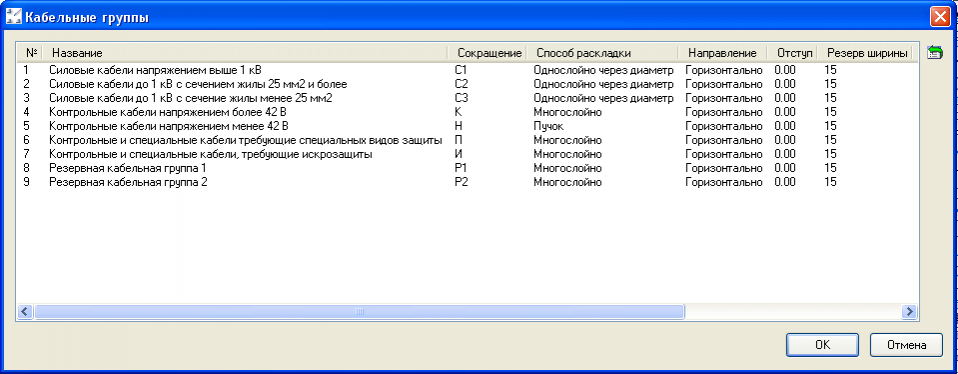
Task: Click abbreviation cell С1
Action: 461,70
